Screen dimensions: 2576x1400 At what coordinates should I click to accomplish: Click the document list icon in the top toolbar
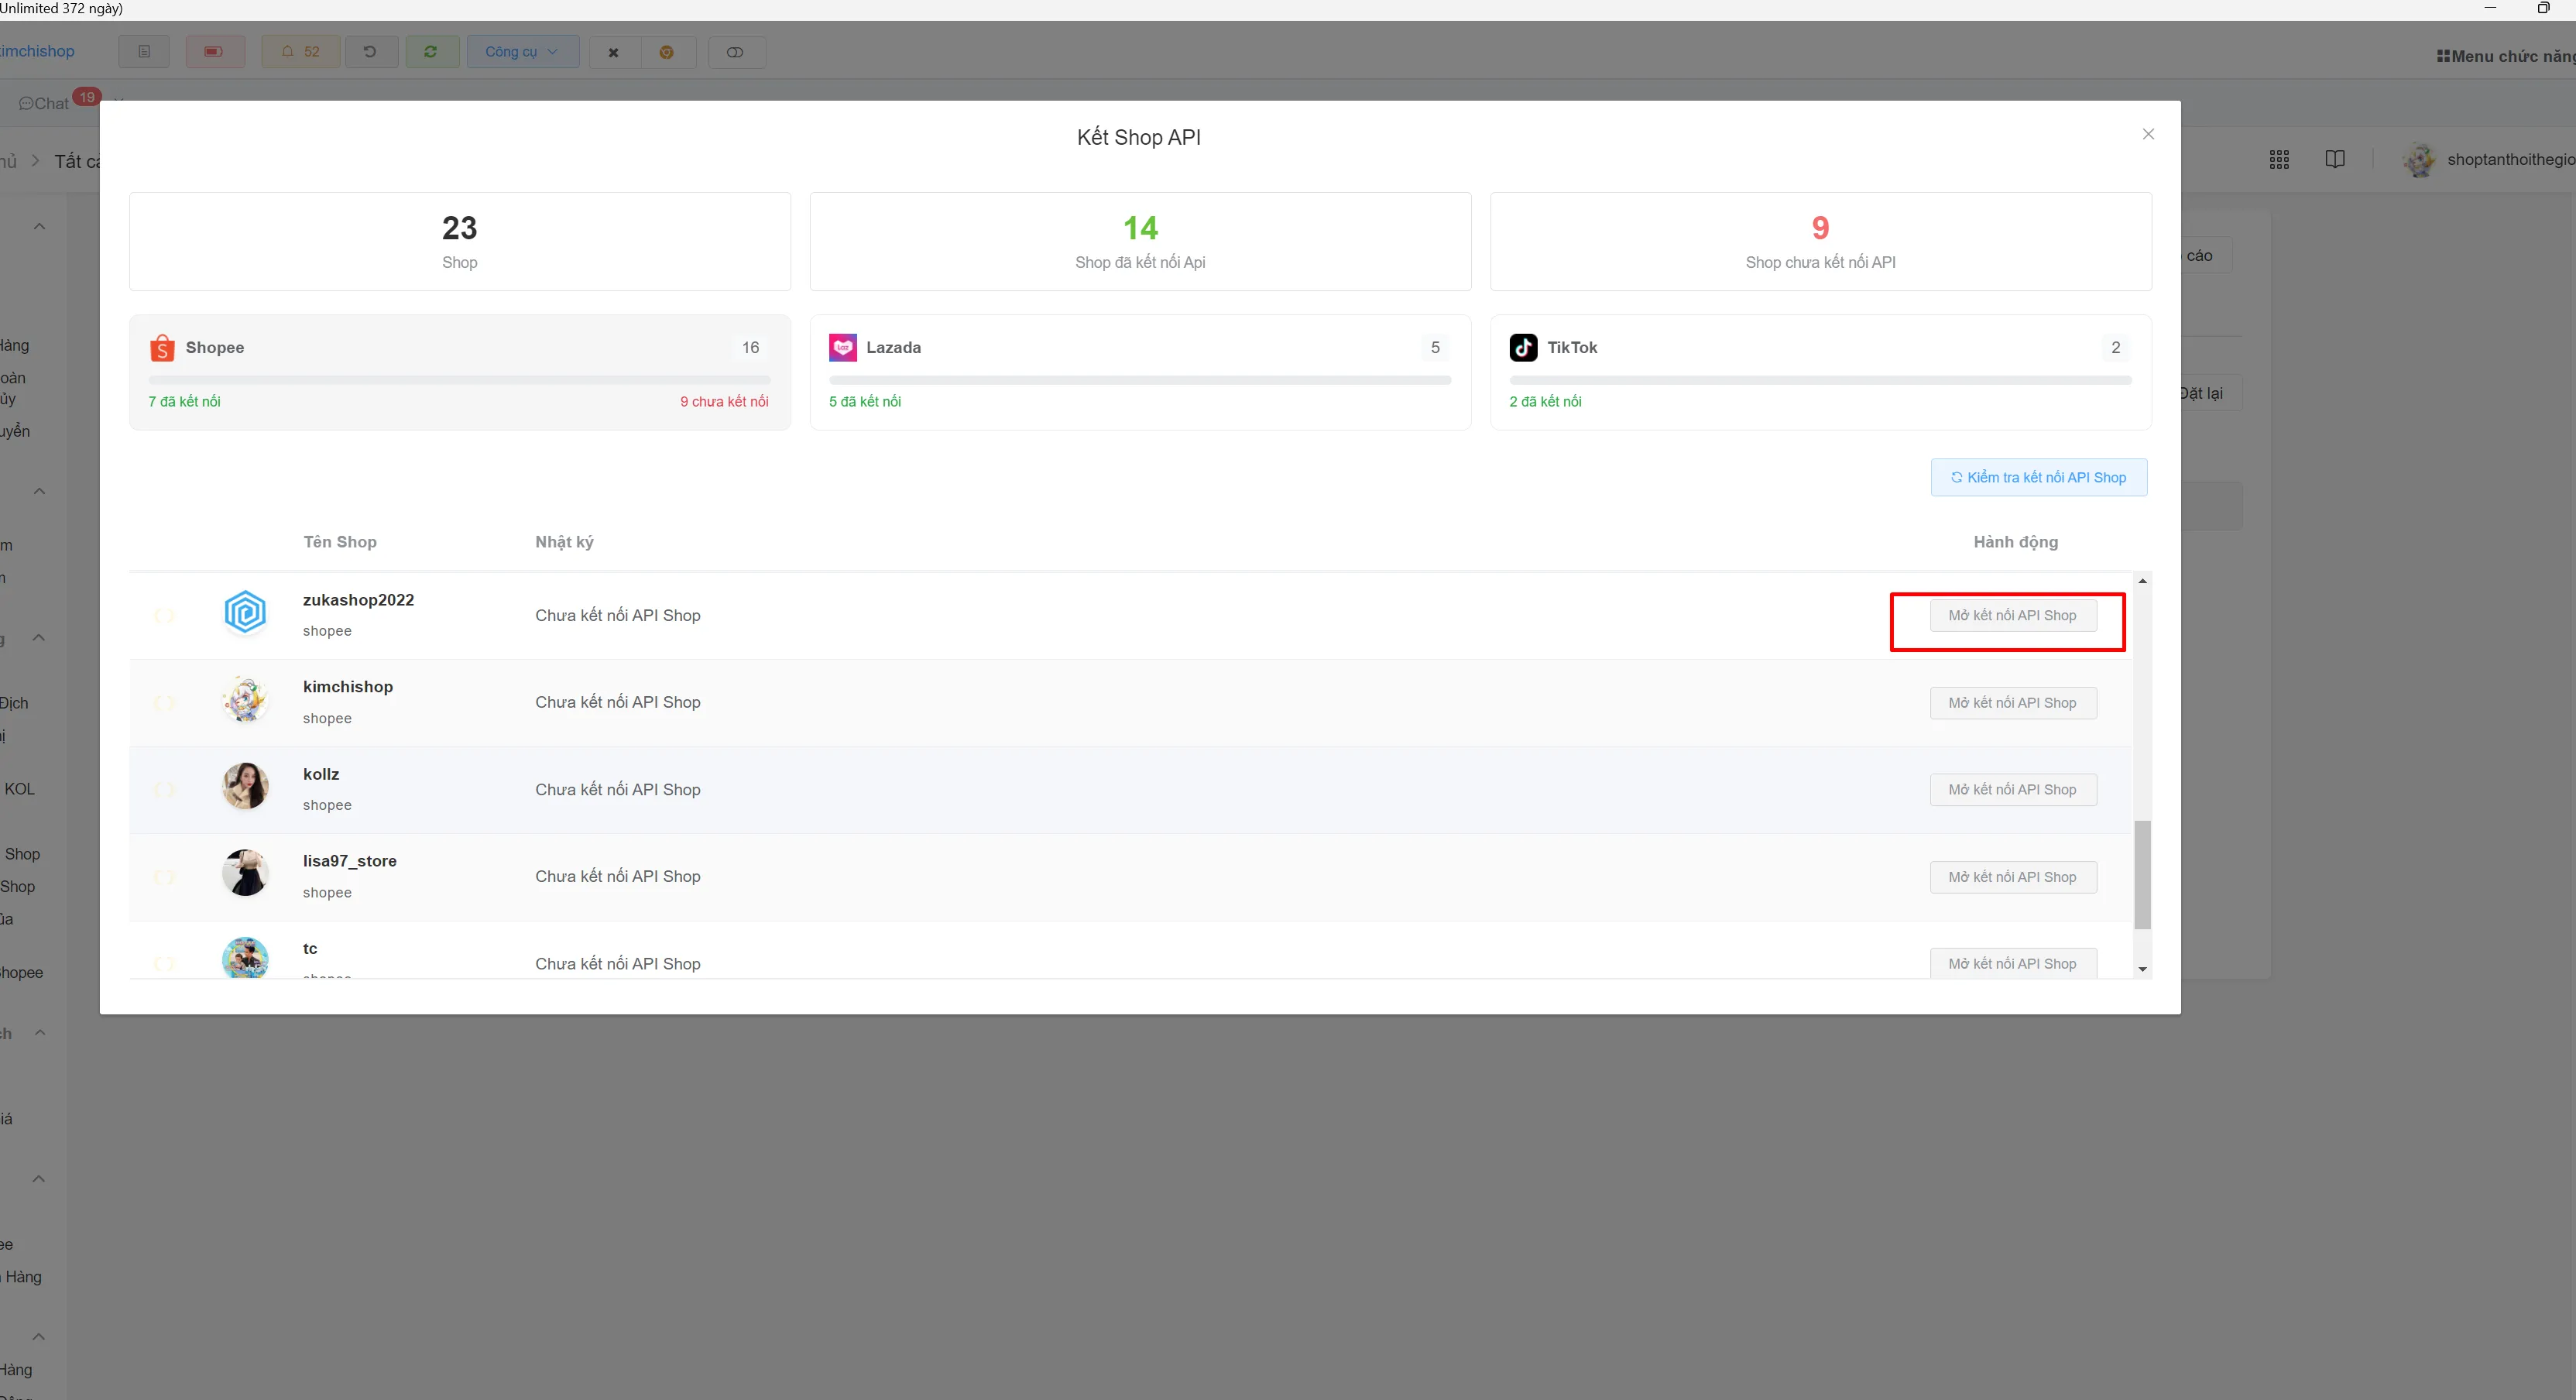click(x=144, y=52)
